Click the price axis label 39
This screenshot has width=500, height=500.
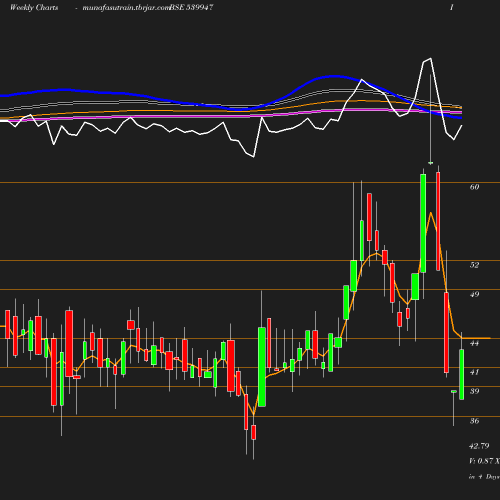coord(474,391)
